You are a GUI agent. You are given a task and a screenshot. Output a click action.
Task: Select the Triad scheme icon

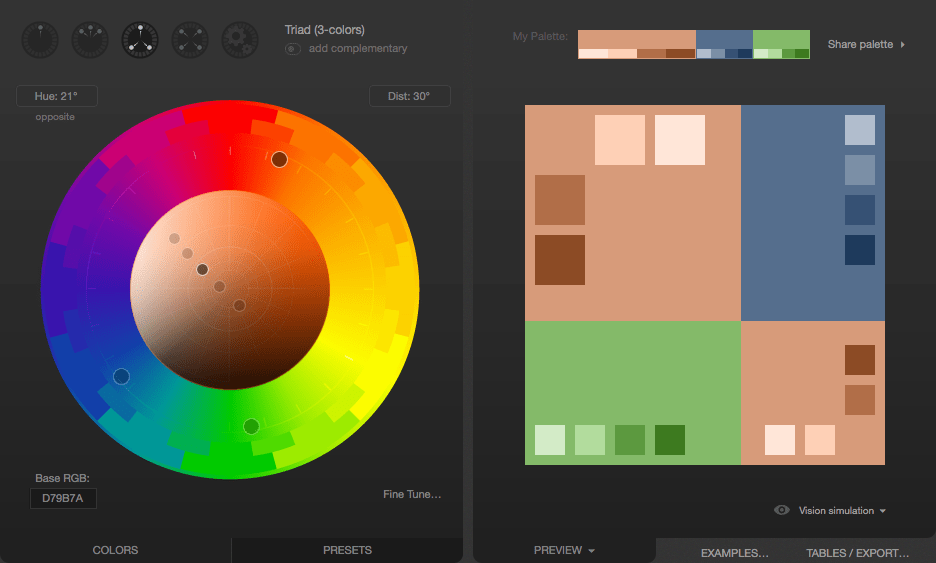140,39
